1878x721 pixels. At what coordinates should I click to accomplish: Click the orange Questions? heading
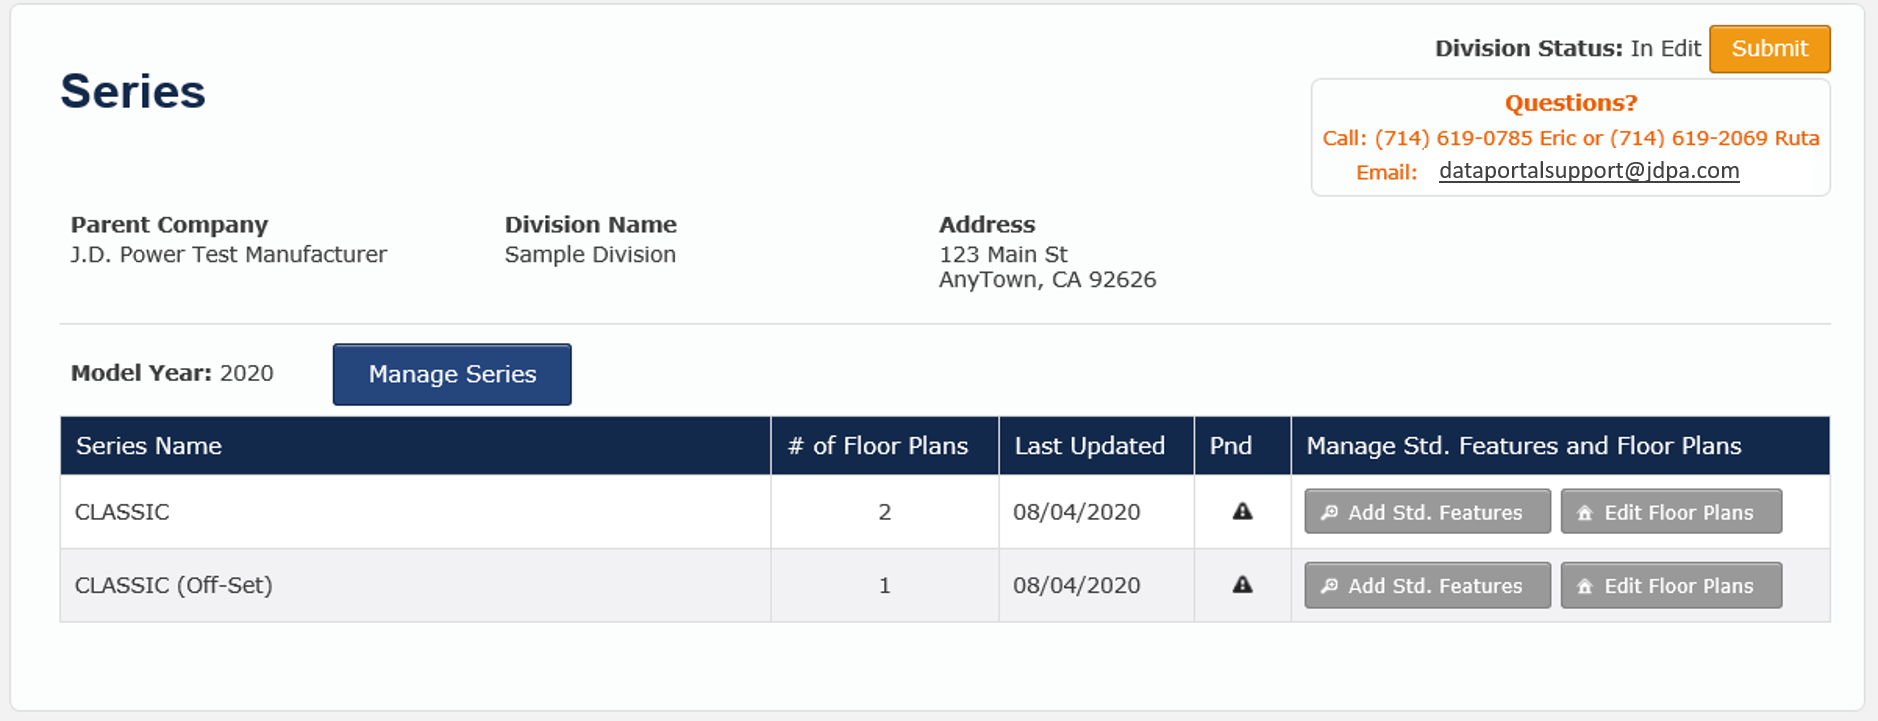[1570, 103]
